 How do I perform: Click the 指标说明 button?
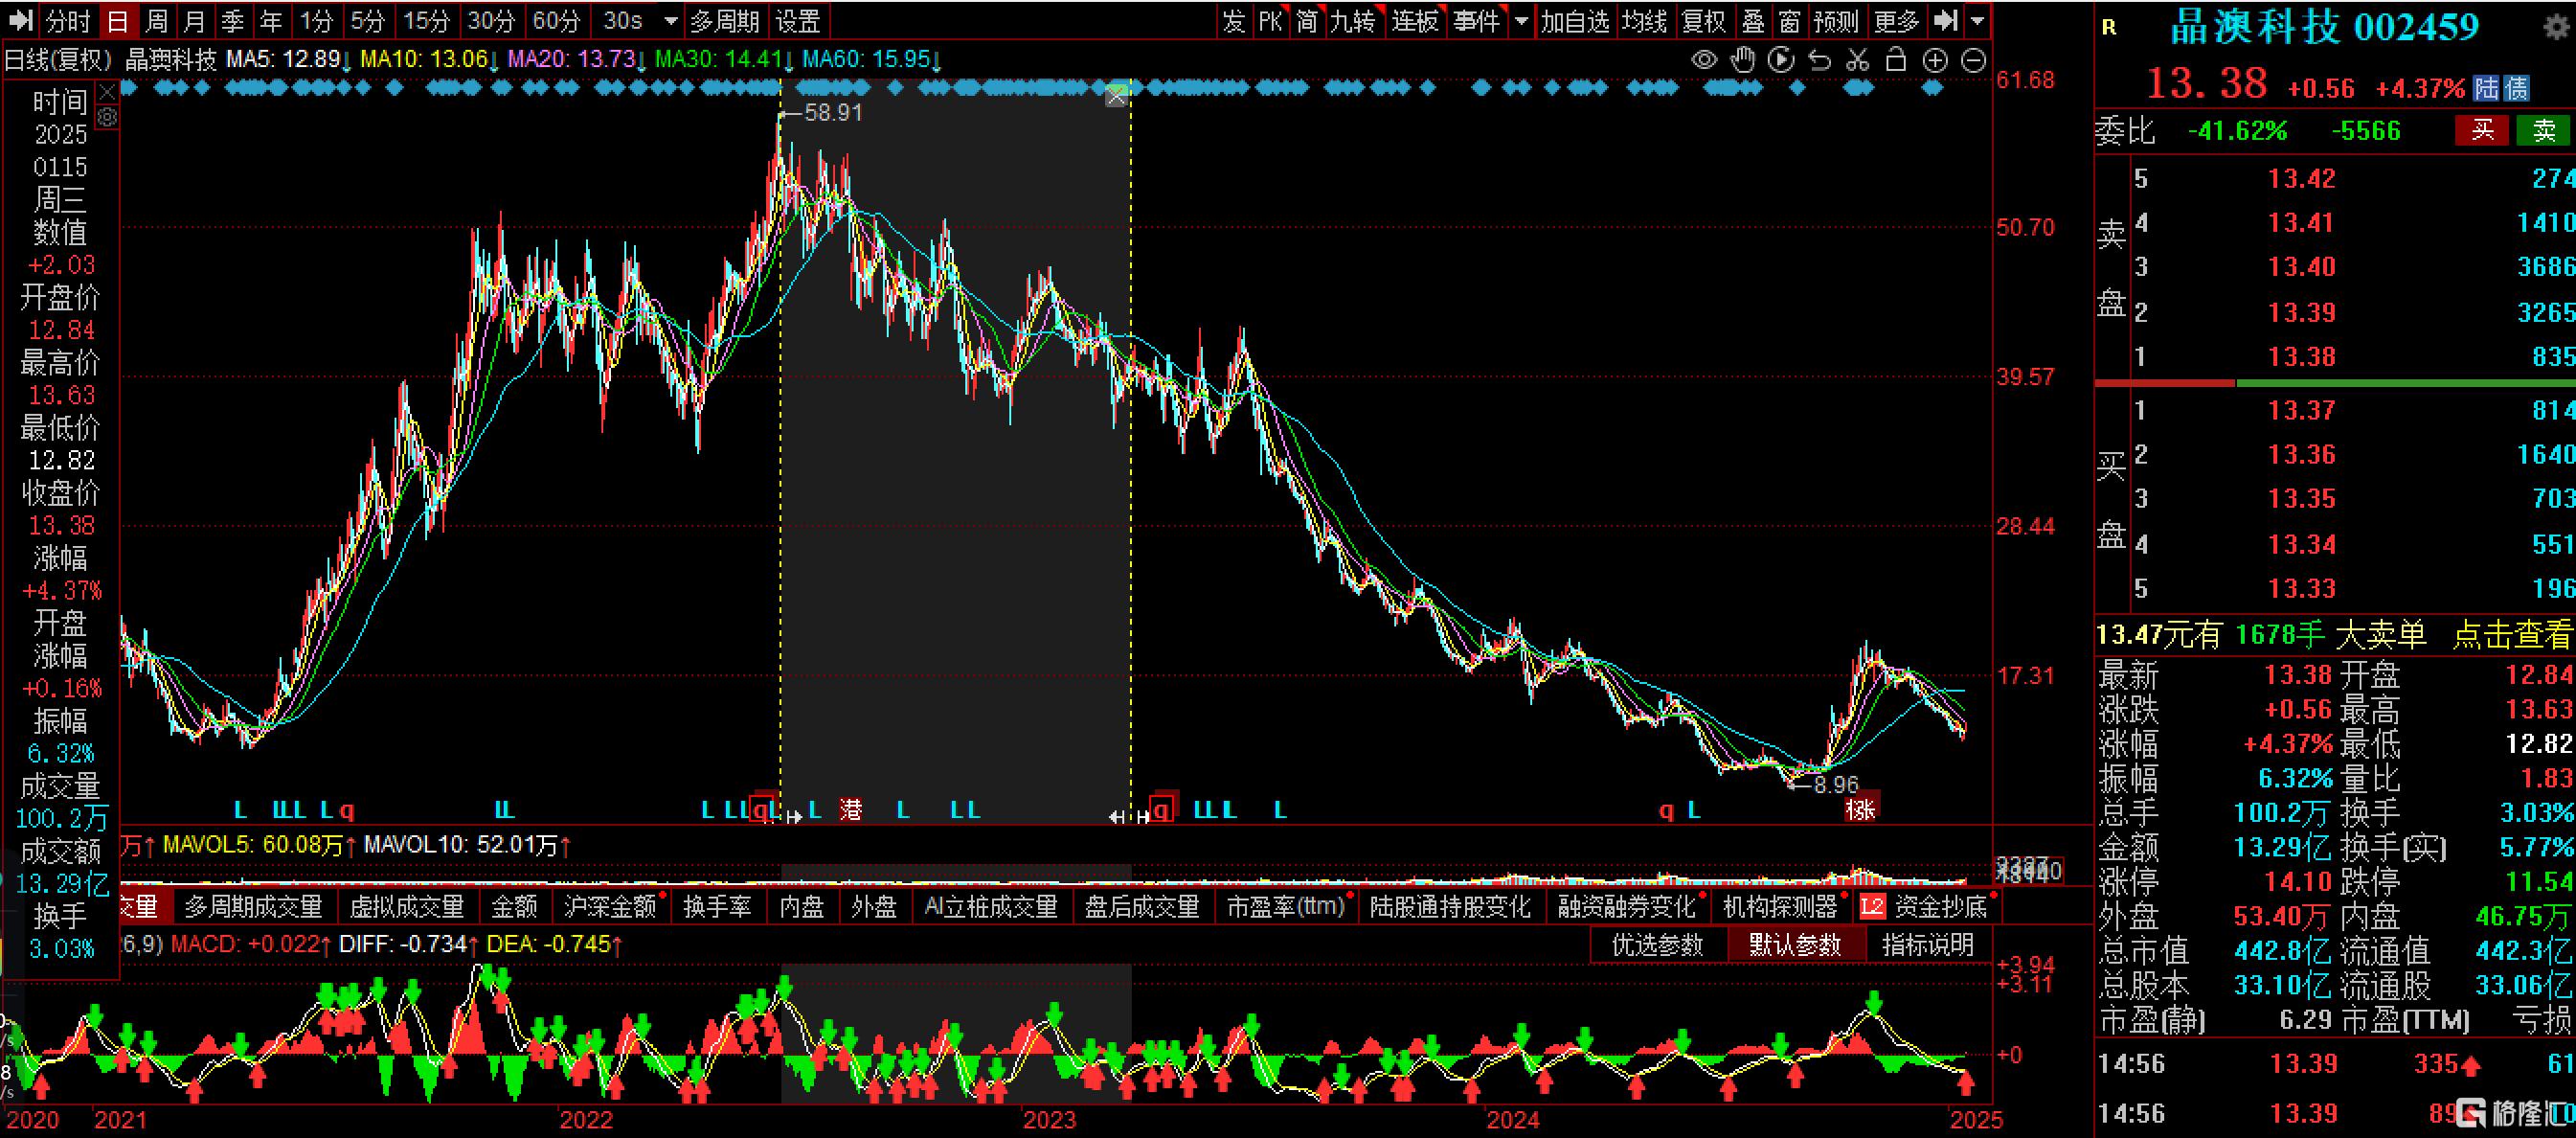click(1928, 945)
